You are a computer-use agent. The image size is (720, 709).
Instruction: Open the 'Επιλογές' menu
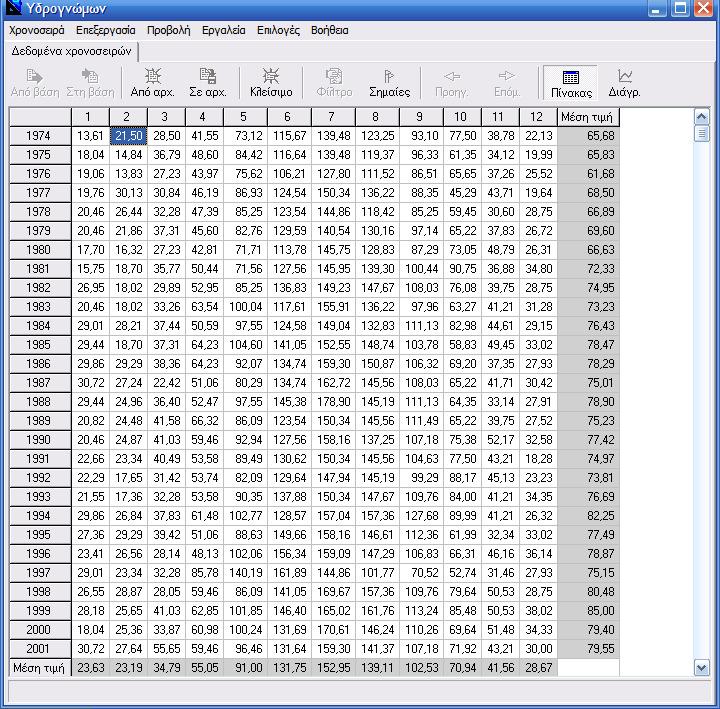pos(278,30)
